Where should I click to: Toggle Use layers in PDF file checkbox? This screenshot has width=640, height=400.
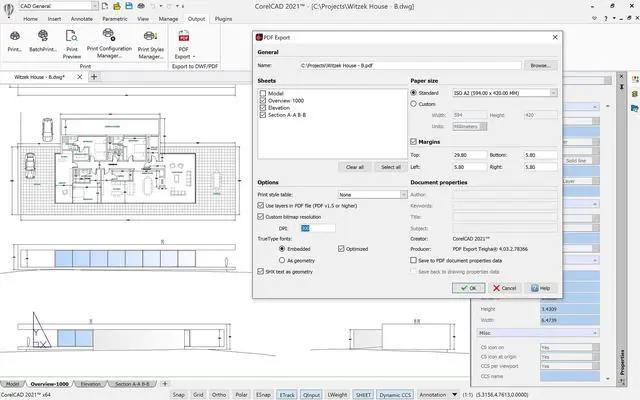click(260, 205)
